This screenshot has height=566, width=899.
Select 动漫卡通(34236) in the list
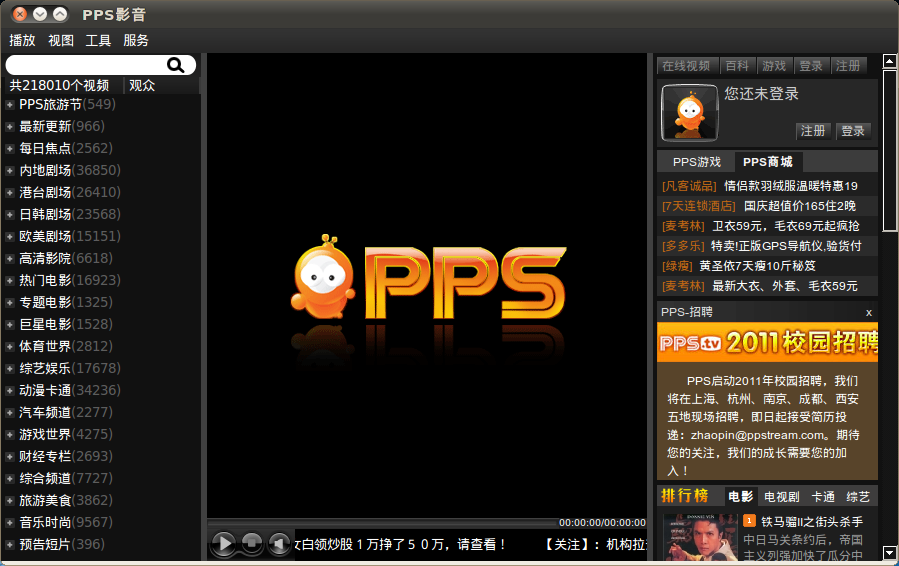pos(70,391)
